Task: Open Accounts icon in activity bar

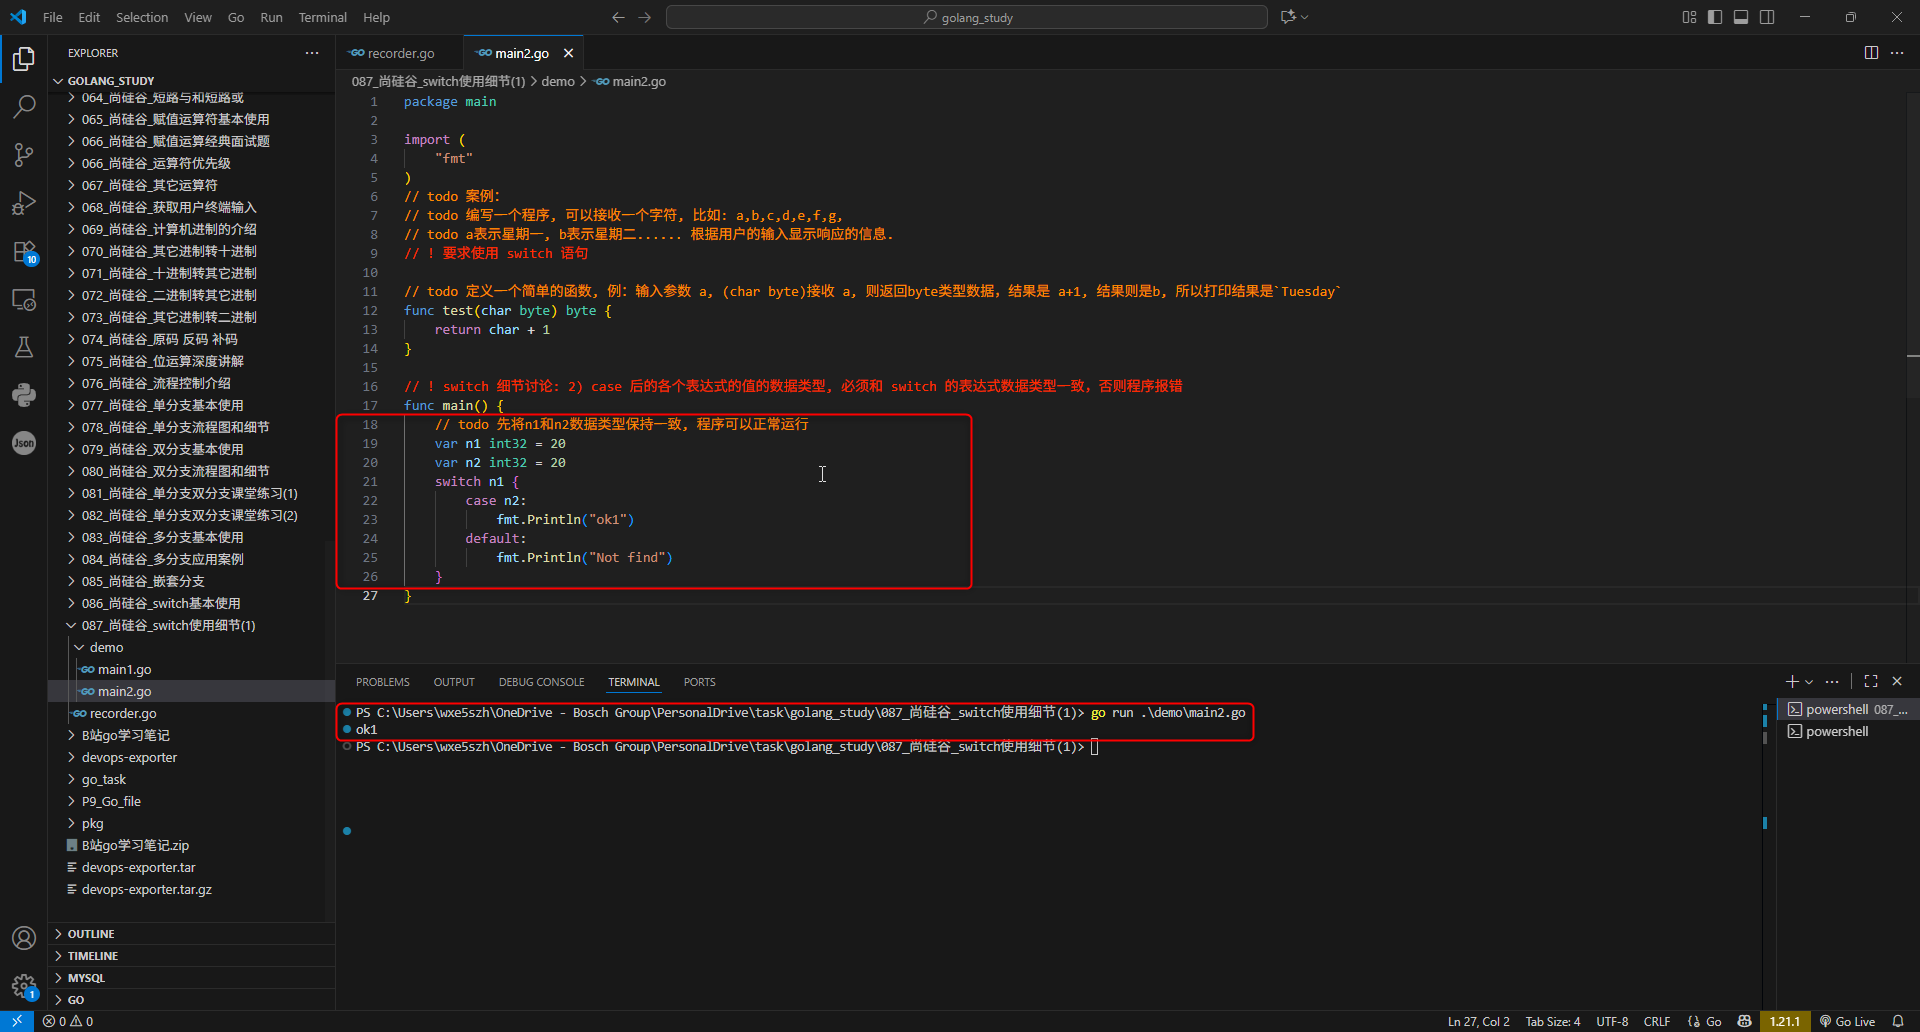Action: click(x=24, y=938)
